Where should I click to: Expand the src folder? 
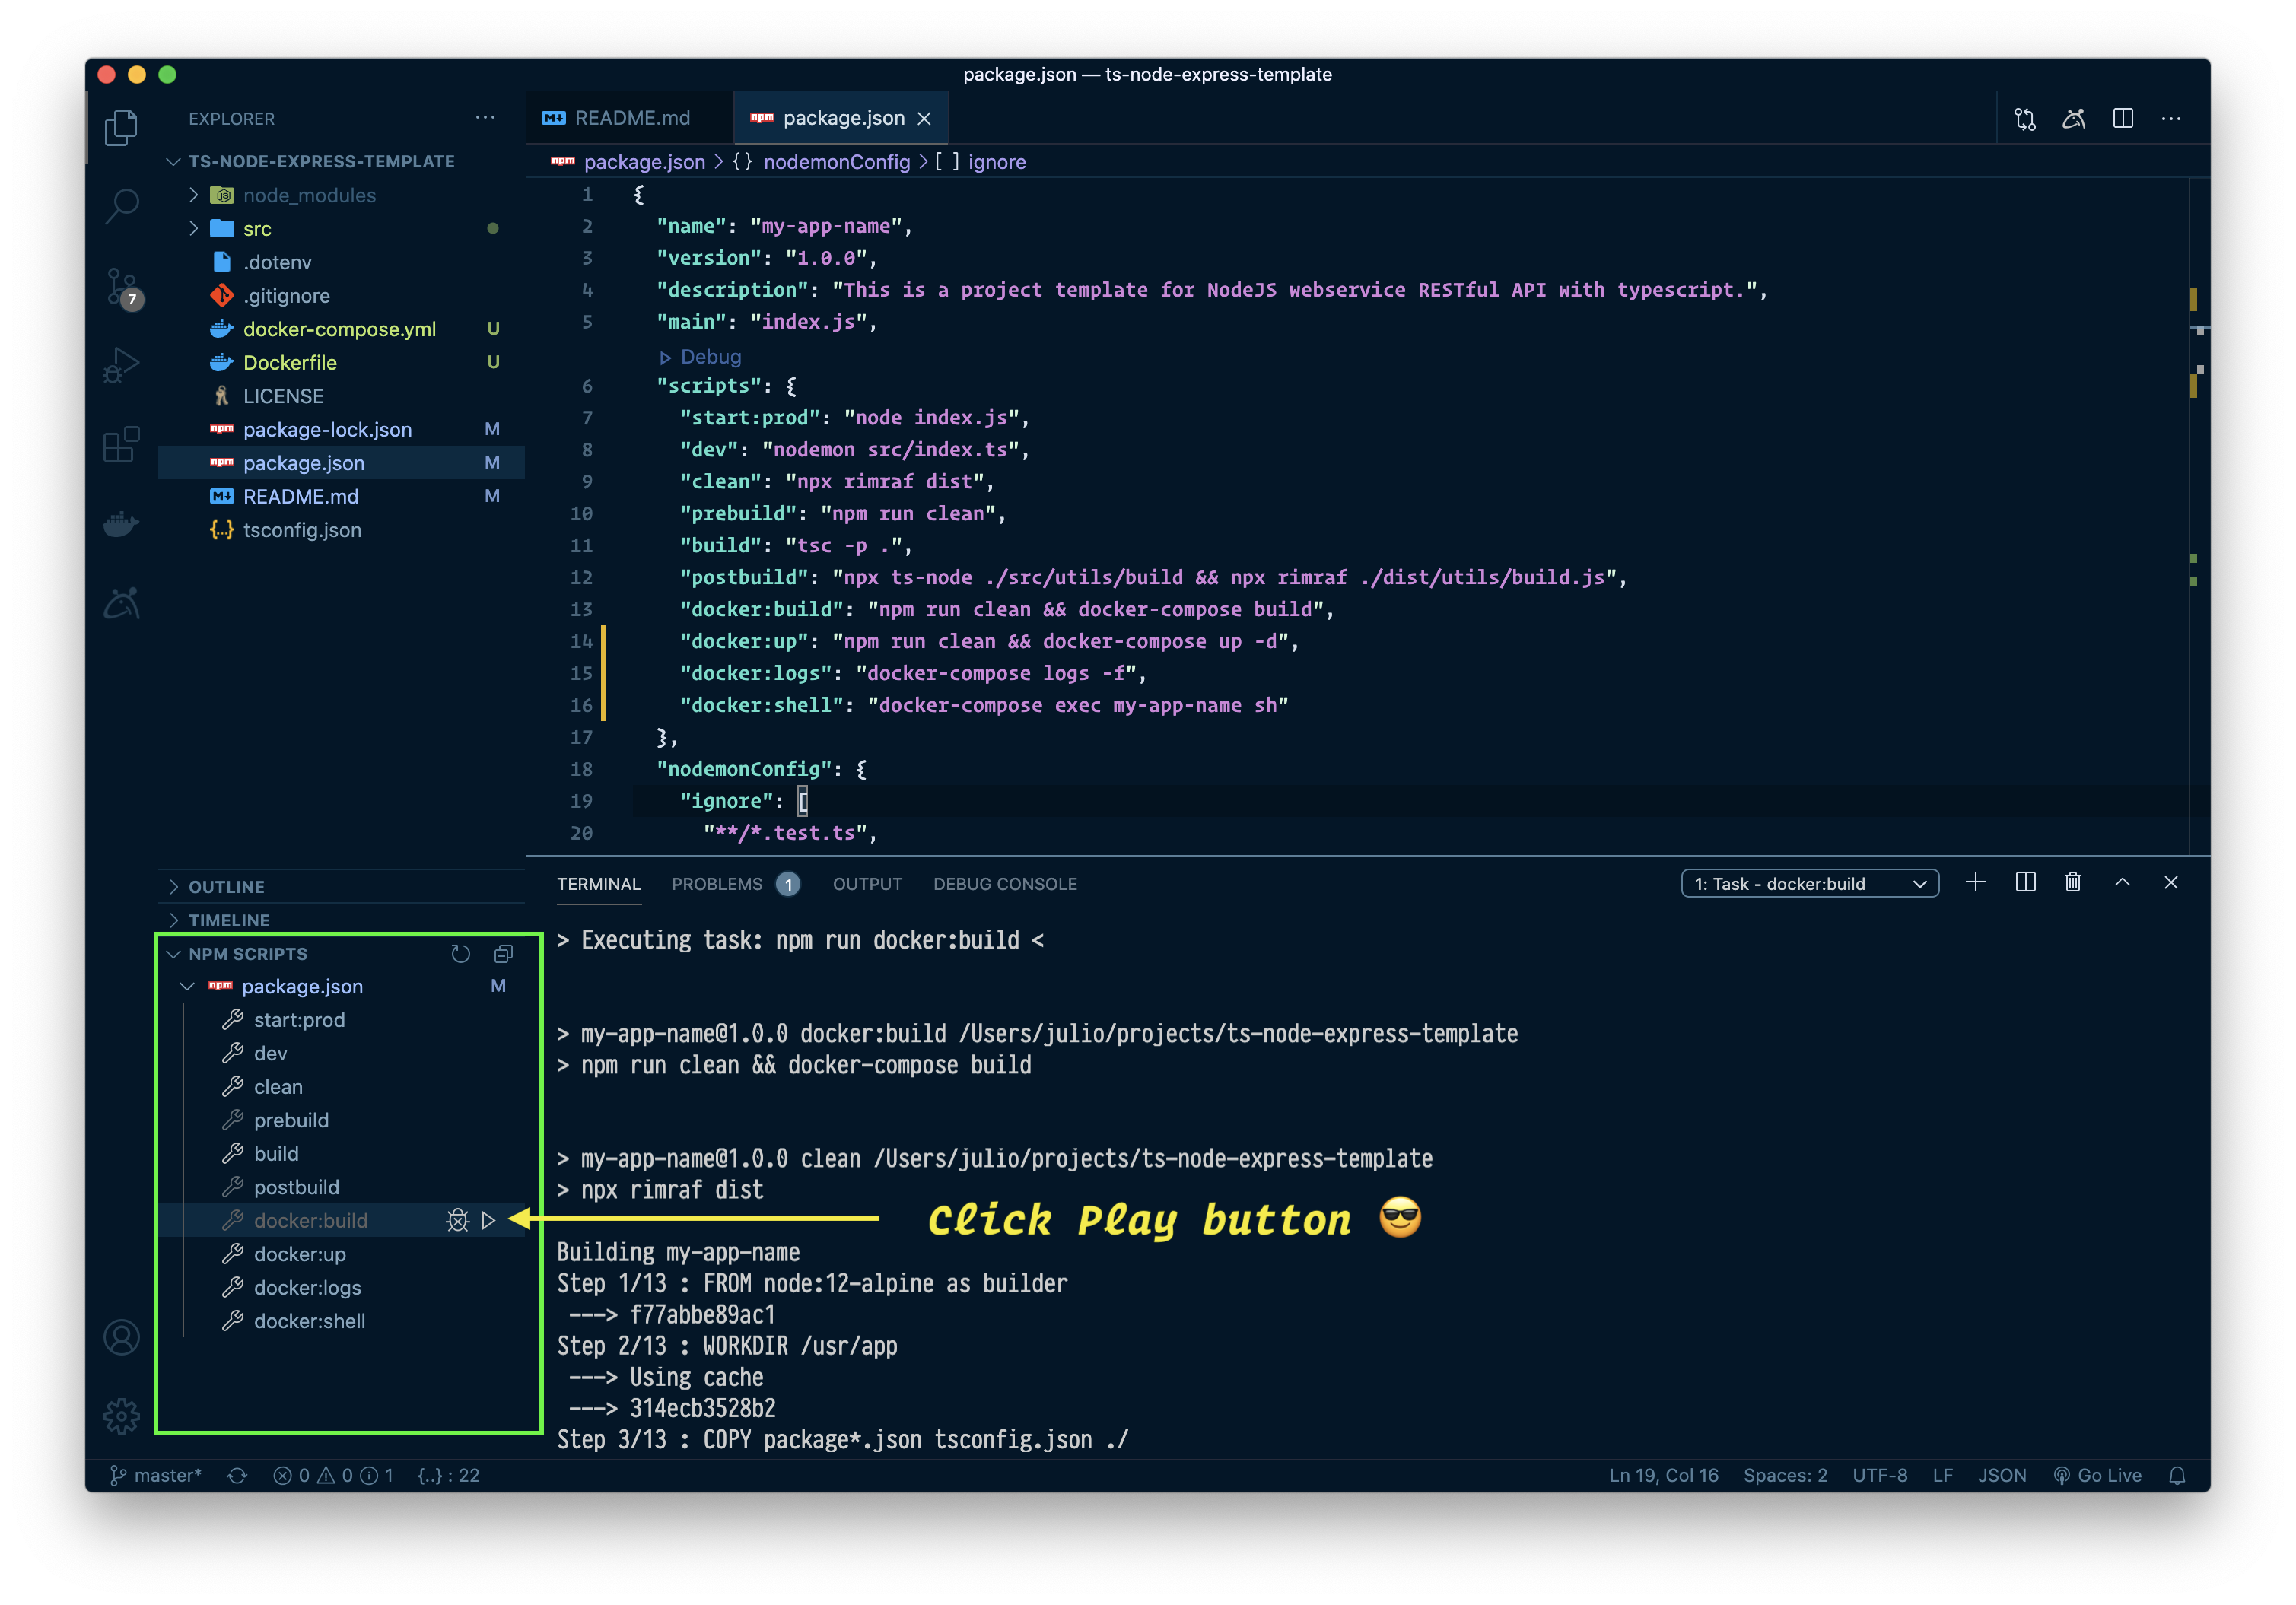pyautogui.click(x=256, y=229)
